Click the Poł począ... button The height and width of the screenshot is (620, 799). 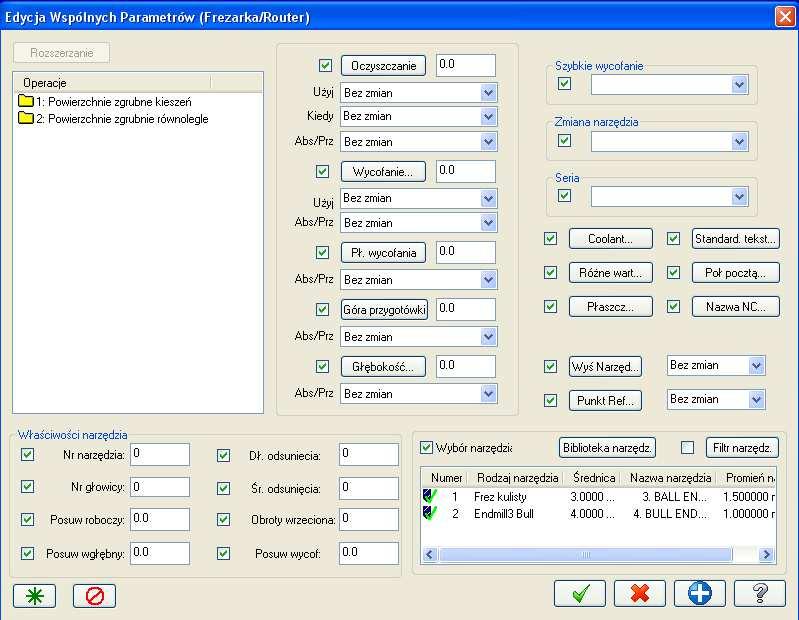(735, 273)
